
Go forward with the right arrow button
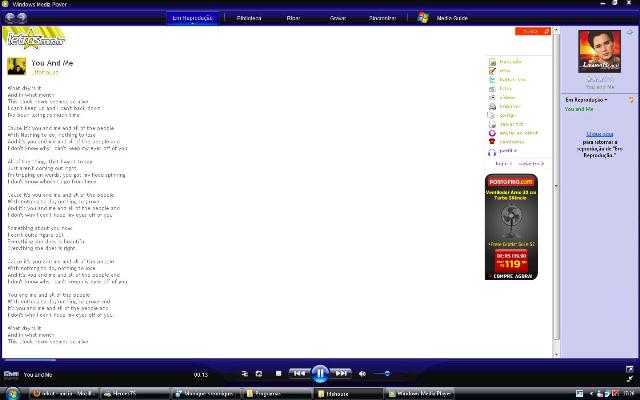click(22, 18)
